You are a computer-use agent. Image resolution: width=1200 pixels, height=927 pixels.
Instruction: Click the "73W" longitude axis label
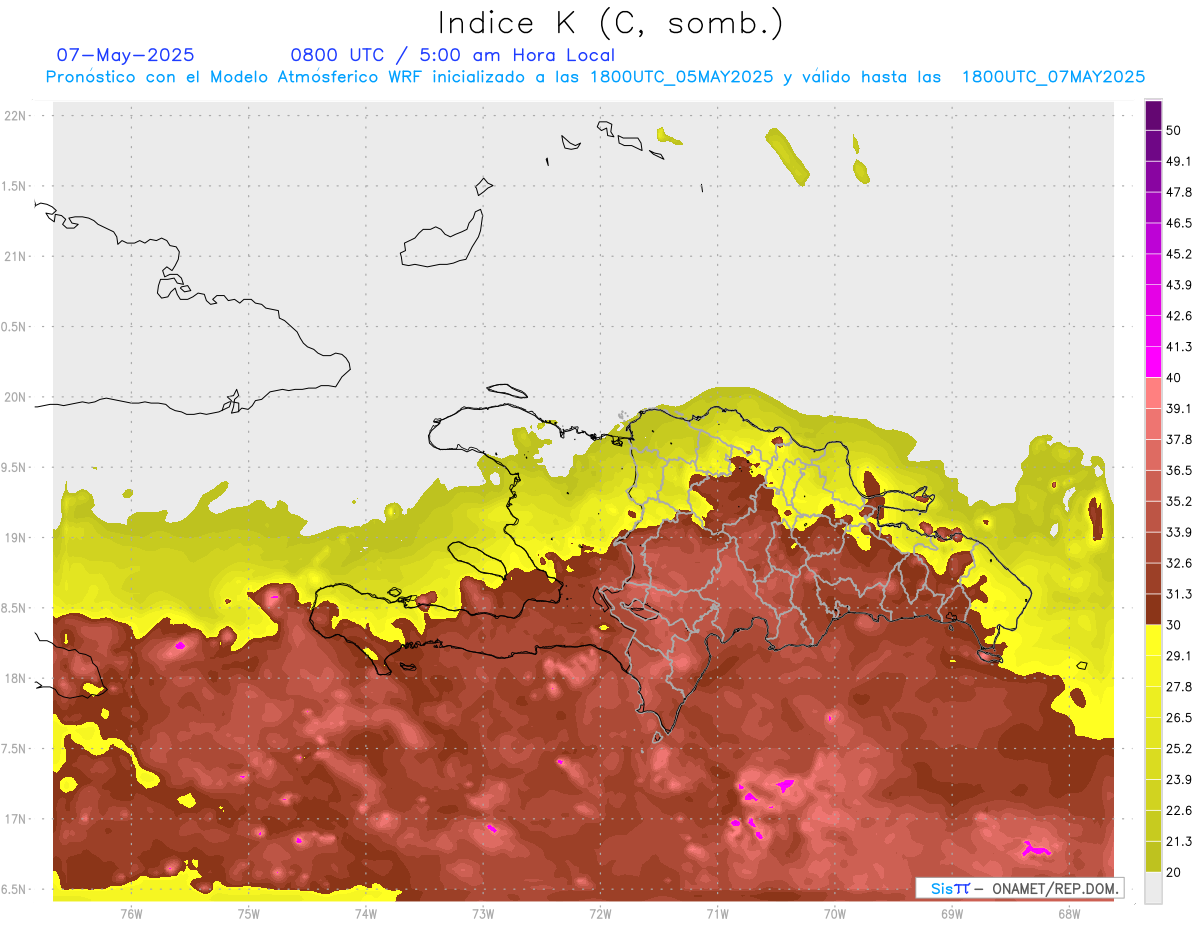coord(483,913)
